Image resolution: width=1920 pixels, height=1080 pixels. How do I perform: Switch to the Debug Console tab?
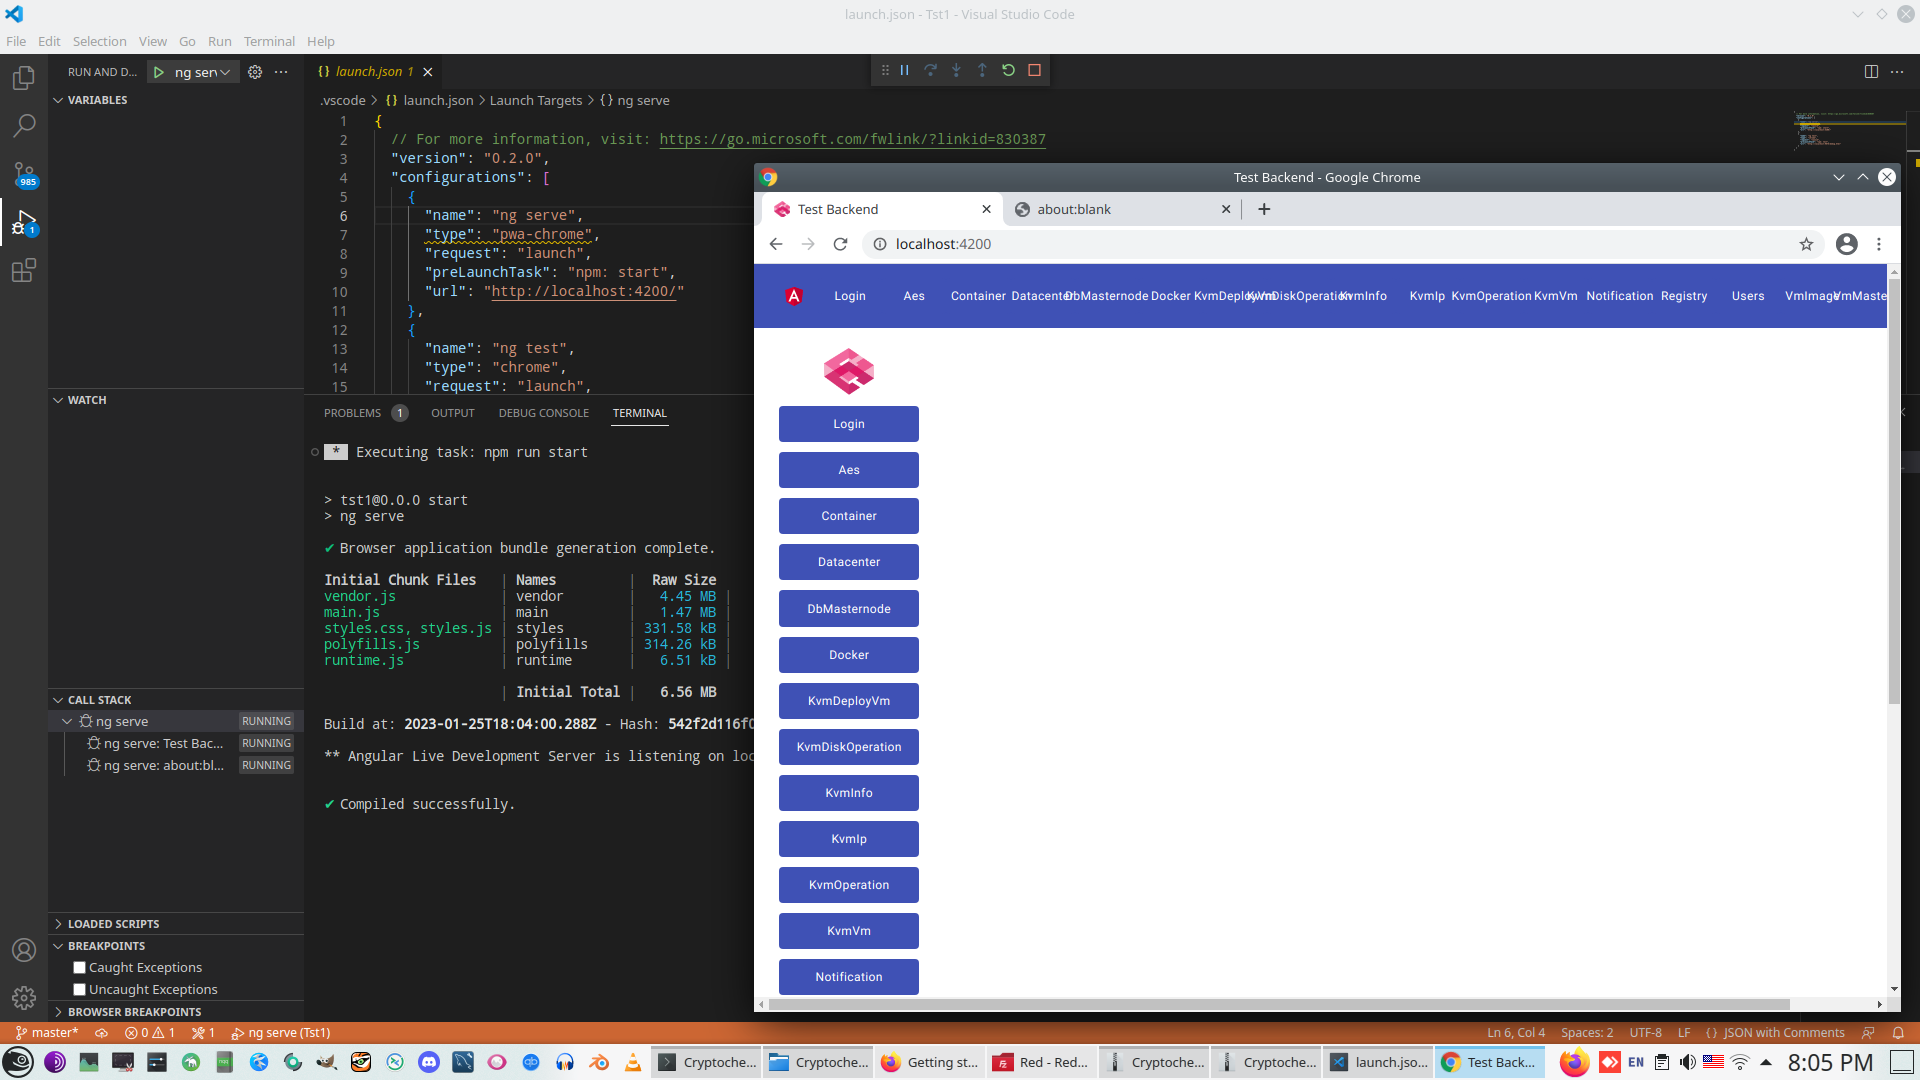543,413
